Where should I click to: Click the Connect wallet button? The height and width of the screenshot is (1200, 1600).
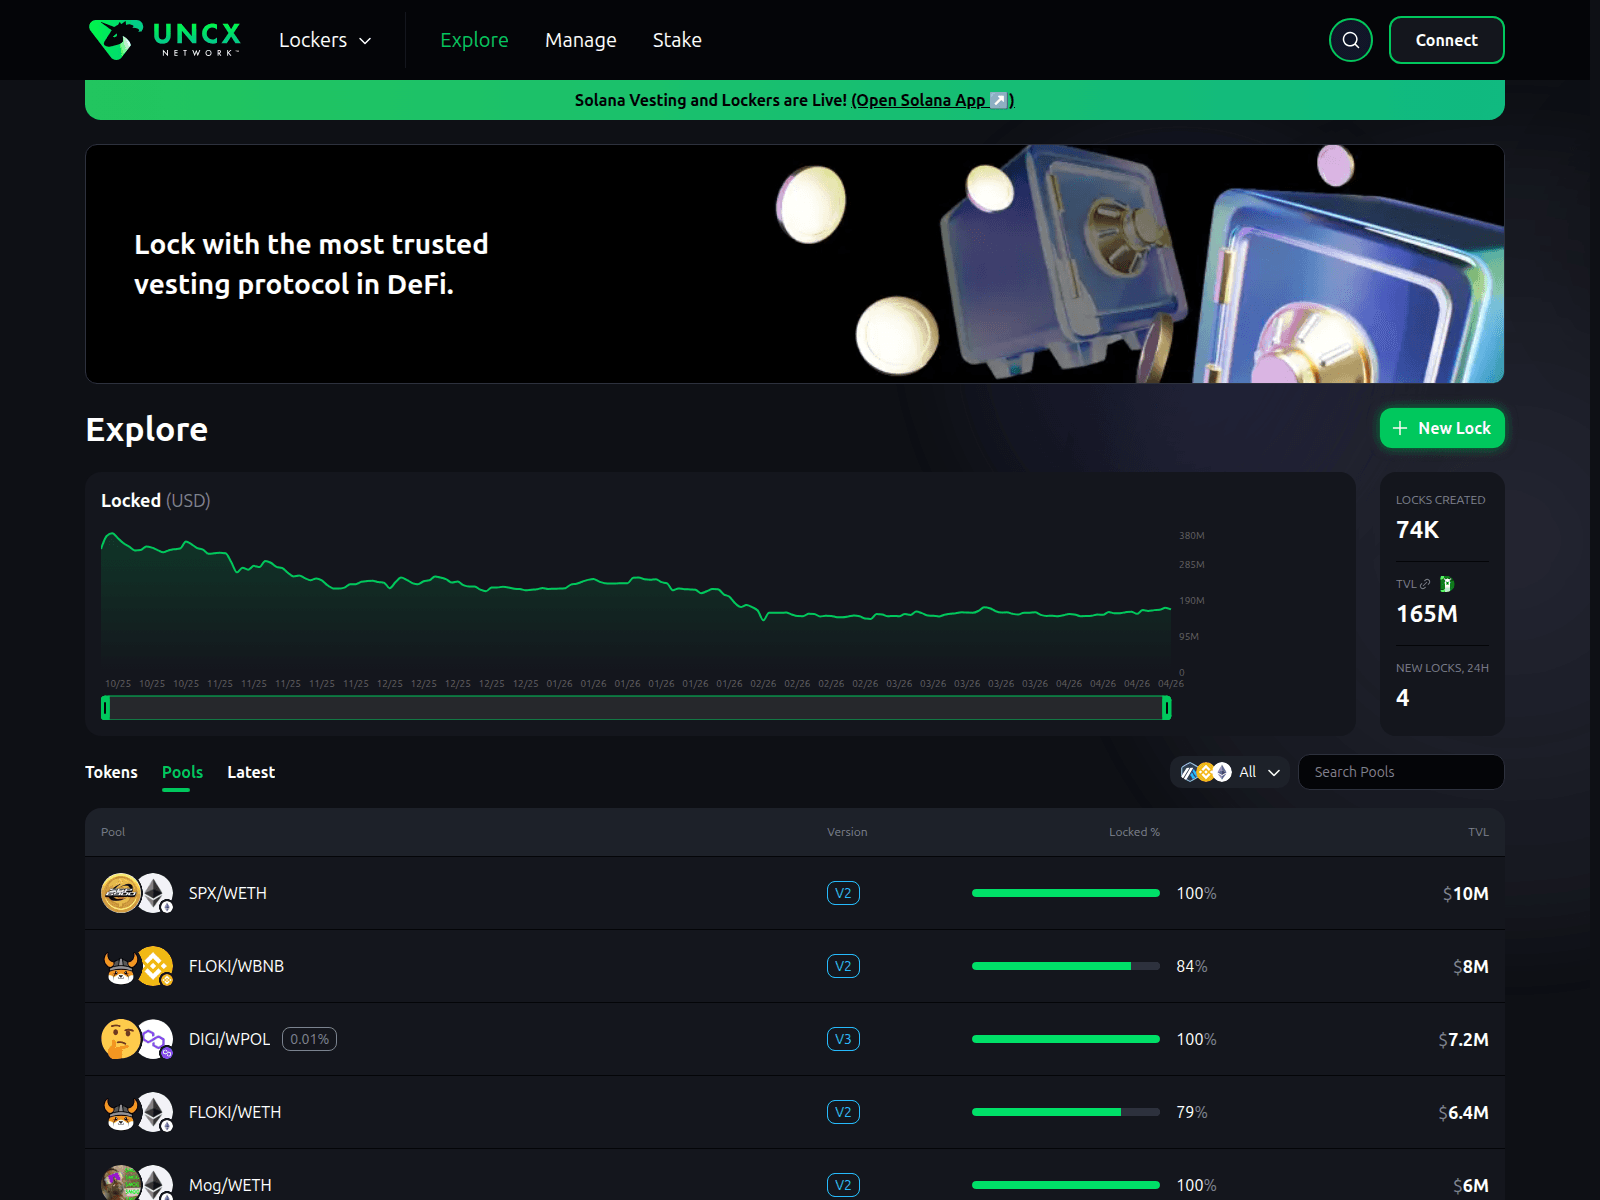(1446, 40)
